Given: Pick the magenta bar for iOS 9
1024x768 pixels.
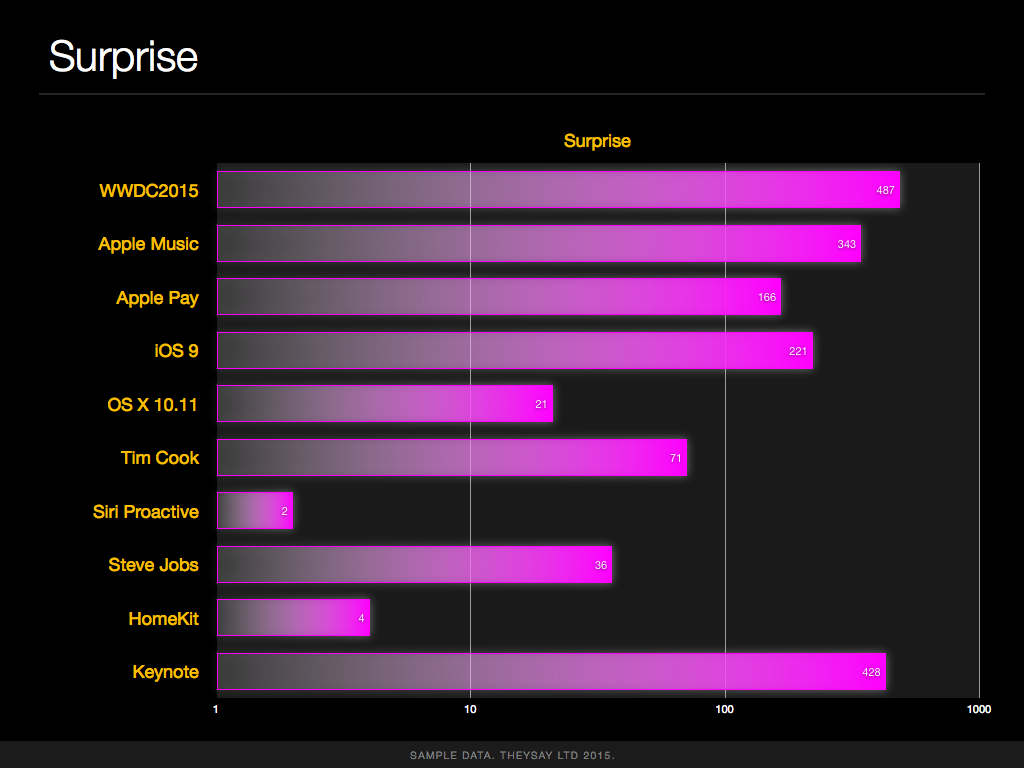Looking at the screenshot, I should pos(515,351).
